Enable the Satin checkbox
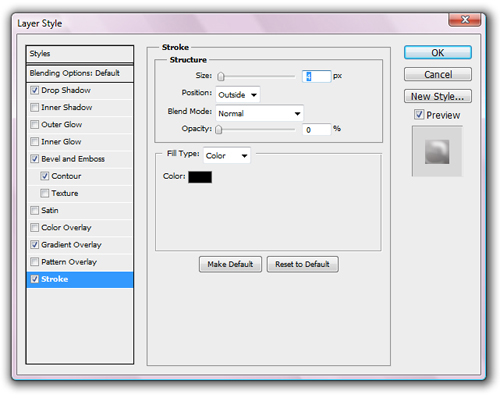Screen dimensions: 500x398 coord(35,210)
